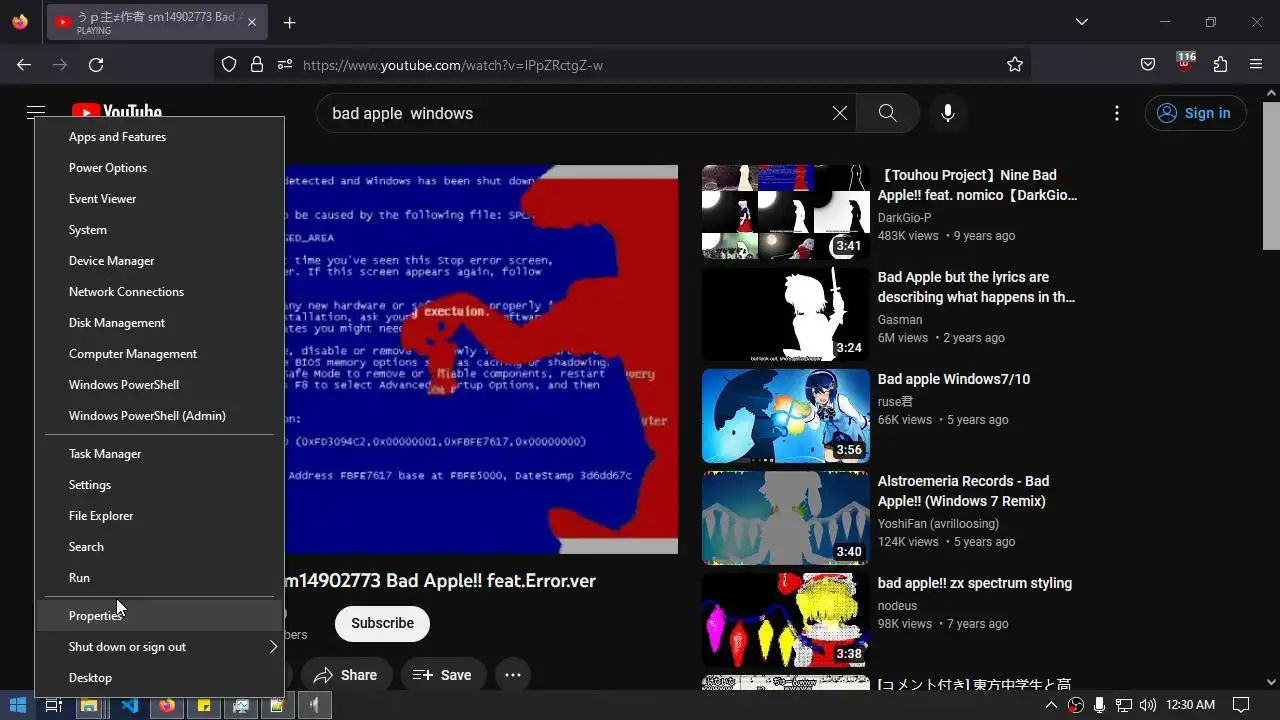
Task: Open File Explorer from the taskbar
Action: (89, 705)
